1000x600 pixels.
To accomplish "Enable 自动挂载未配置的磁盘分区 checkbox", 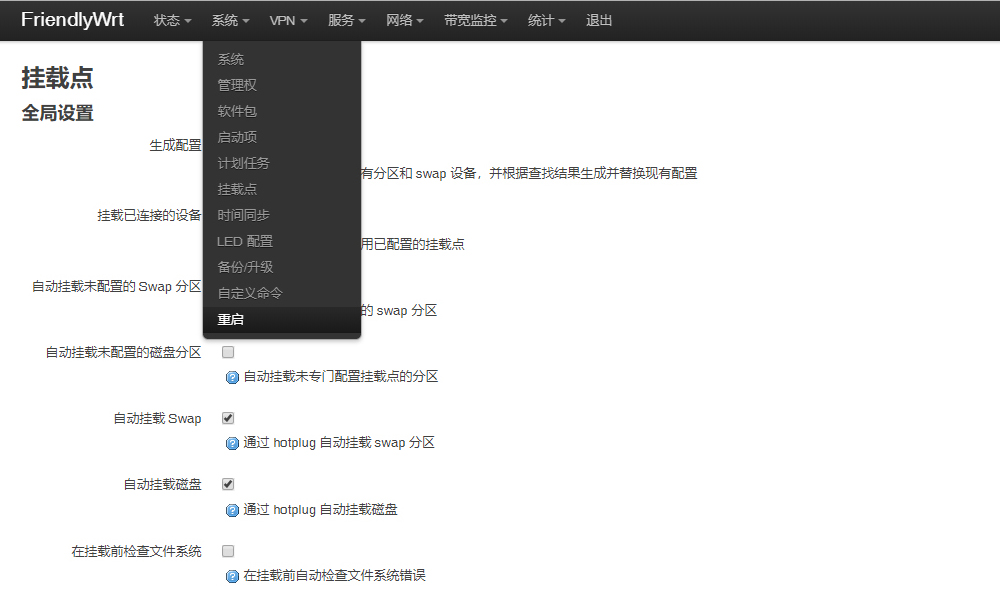I will (228, 352).
